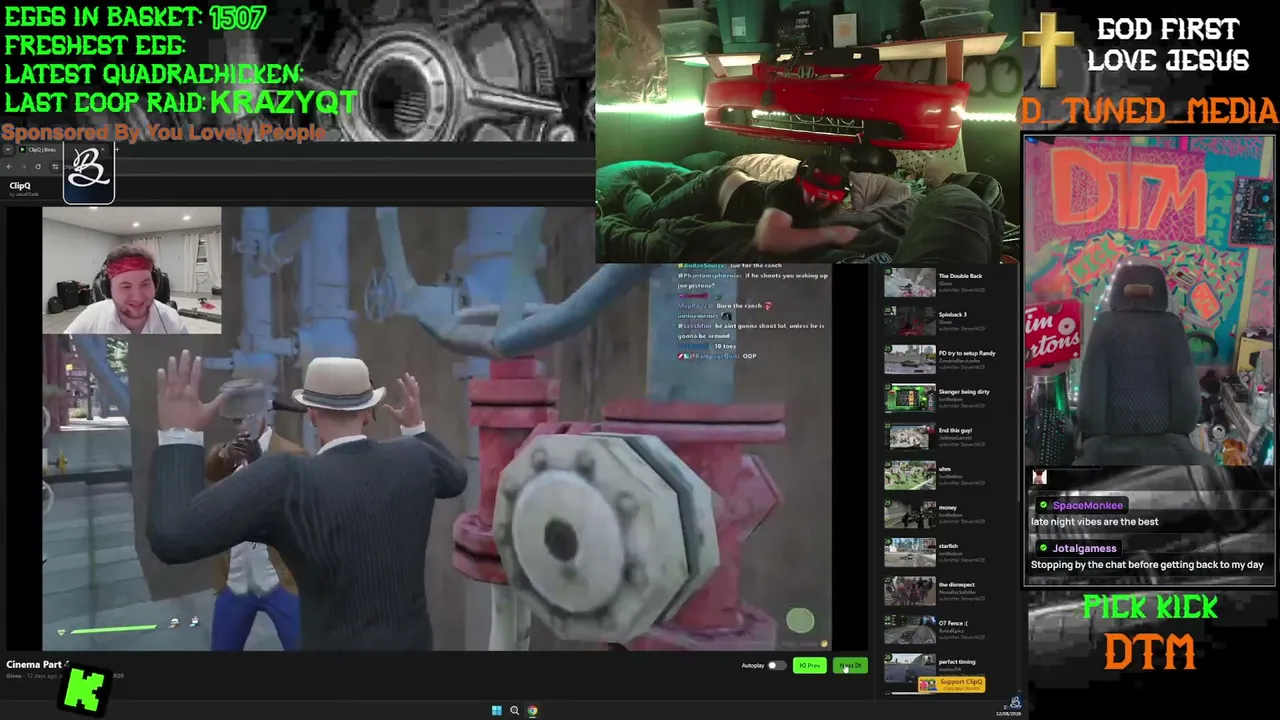Open the 'money' clip thumbnail
The height and width of the screenshot is (720, 1280).
coord(909,514)
